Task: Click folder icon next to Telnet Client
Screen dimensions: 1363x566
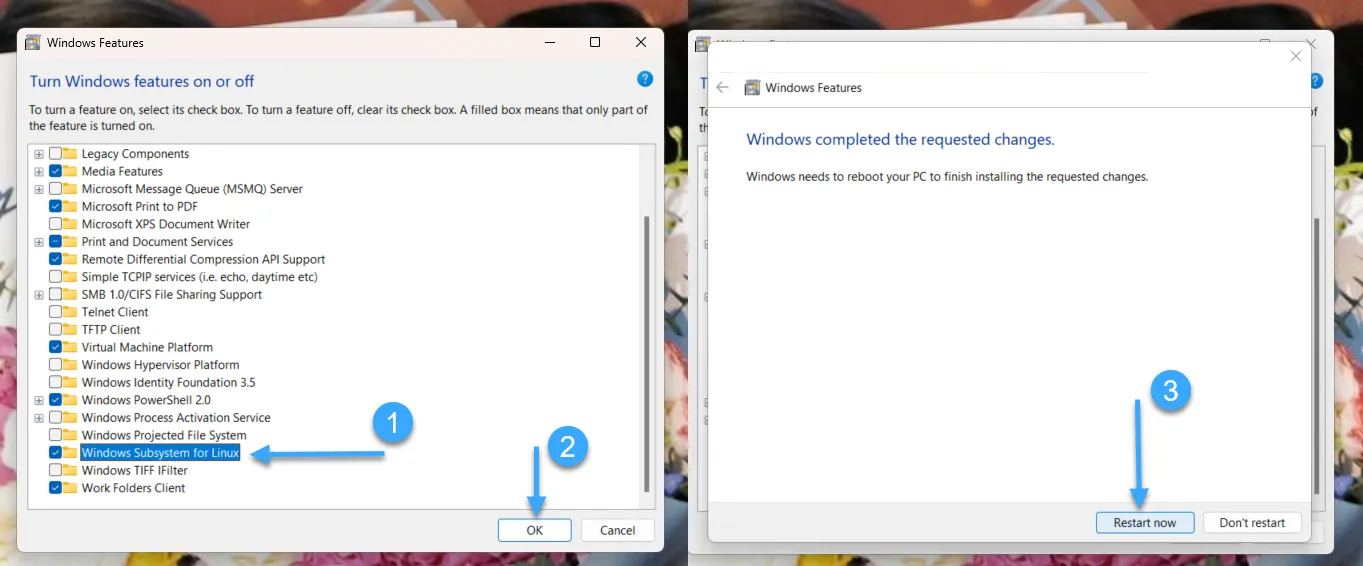Action: 70,312
